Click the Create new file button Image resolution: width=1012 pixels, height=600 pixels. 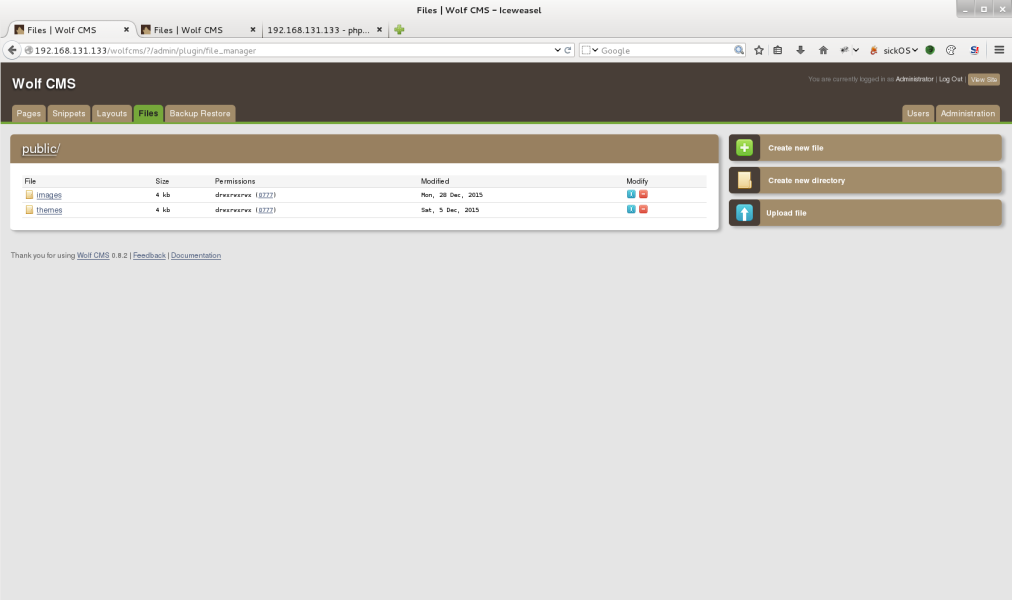(865, 148)
